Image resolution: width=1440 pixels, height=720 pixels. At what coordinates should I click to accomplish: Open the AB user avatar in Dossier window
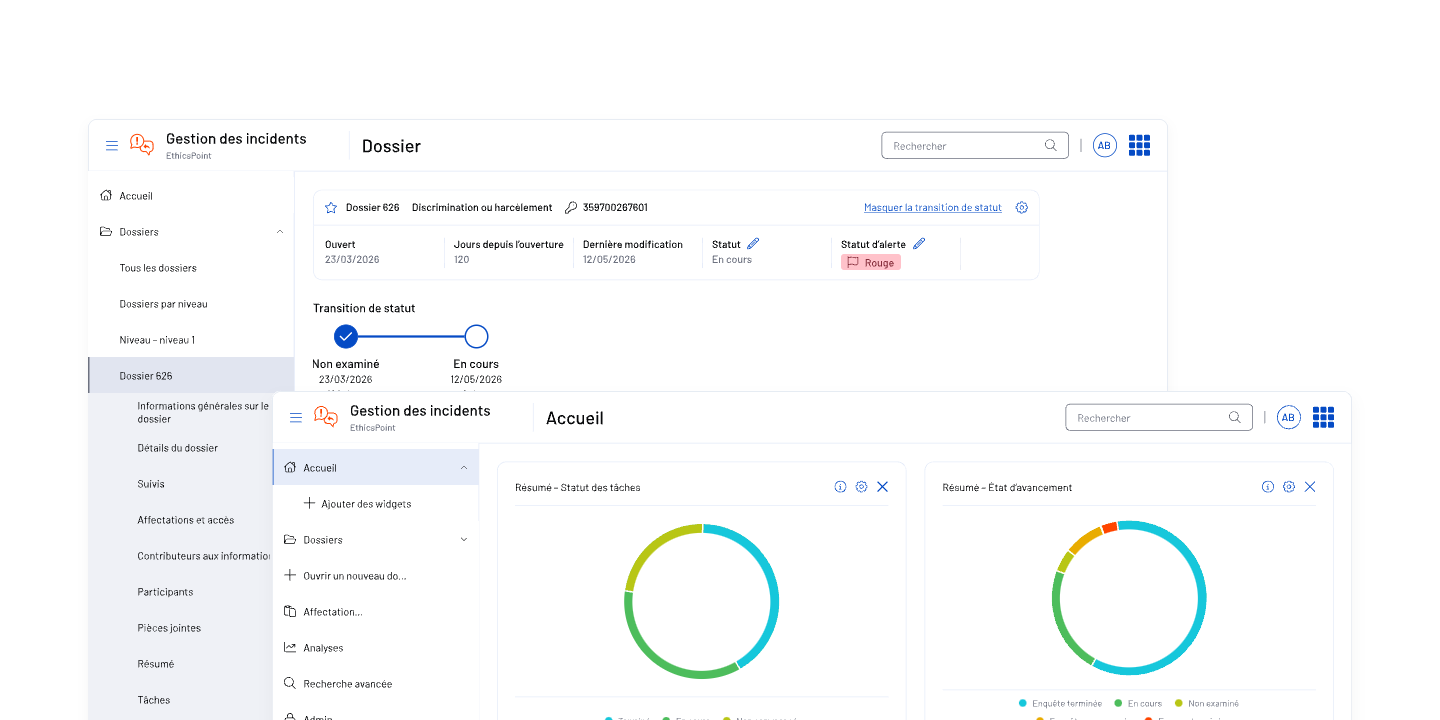(x=1104, y=146)
